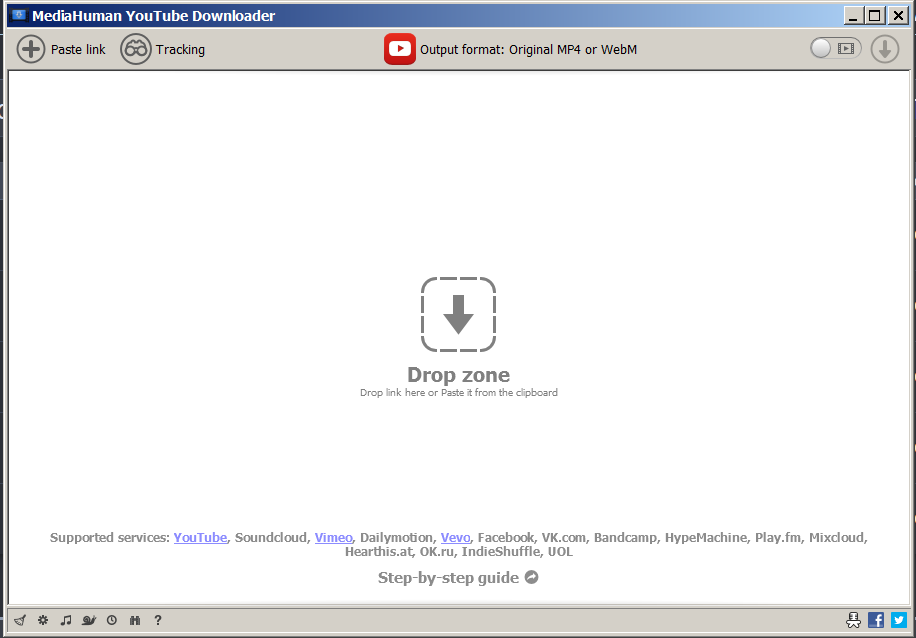Click the Paste link label

click(x=78, y=50)
